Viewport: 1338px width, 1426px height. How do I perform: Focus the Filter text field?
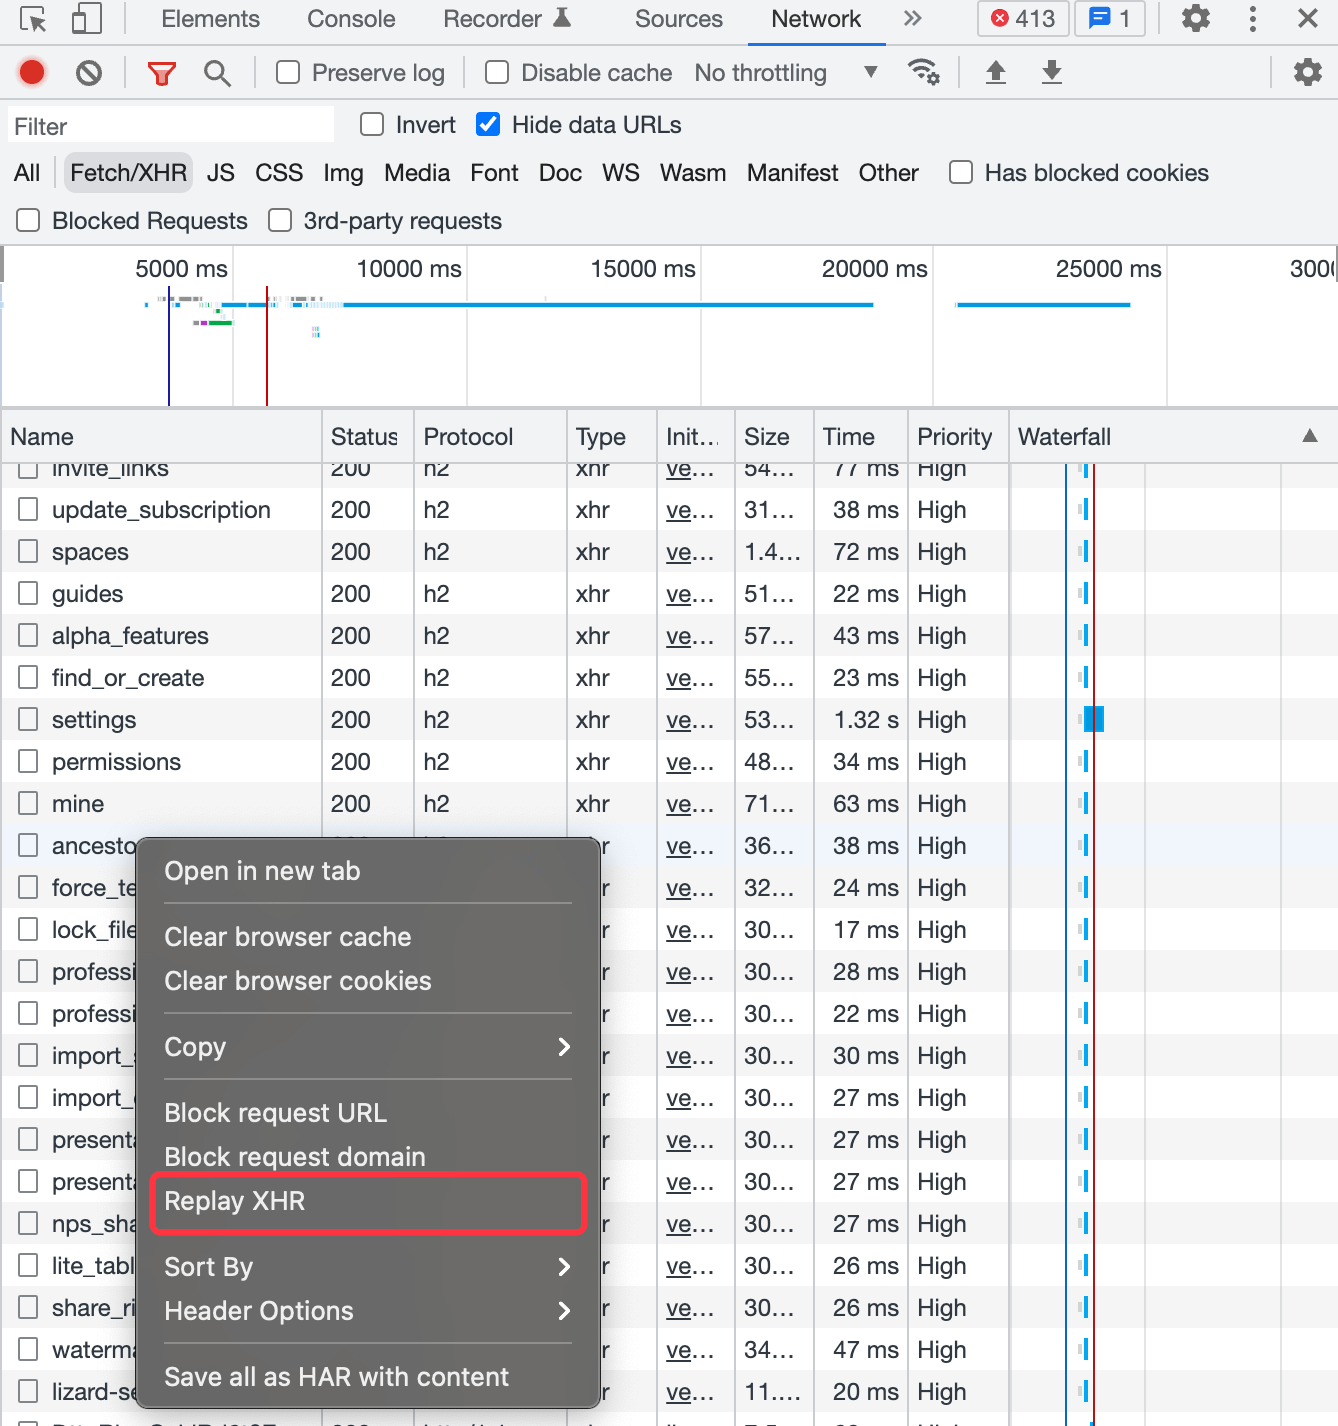[171, 126]
